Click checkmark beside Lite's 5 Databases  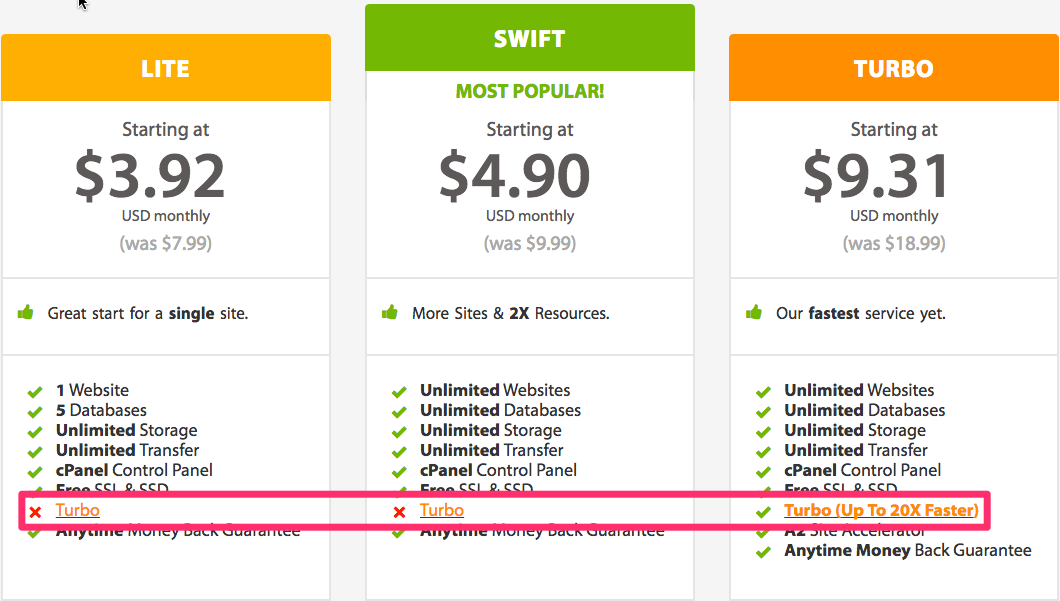(35, 411)
